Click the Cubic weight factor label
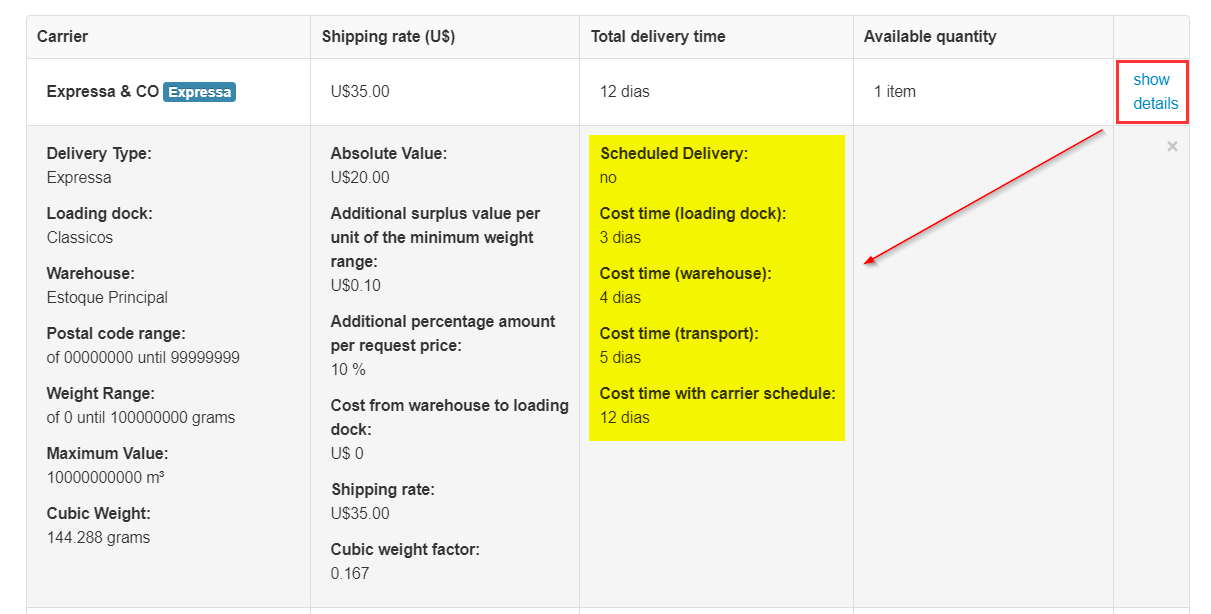Screen dimensions: 1211x614 (x=405, y=550)
